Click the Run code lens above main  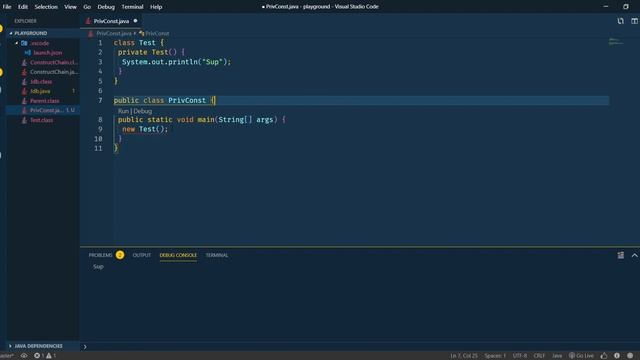(123, 111)
